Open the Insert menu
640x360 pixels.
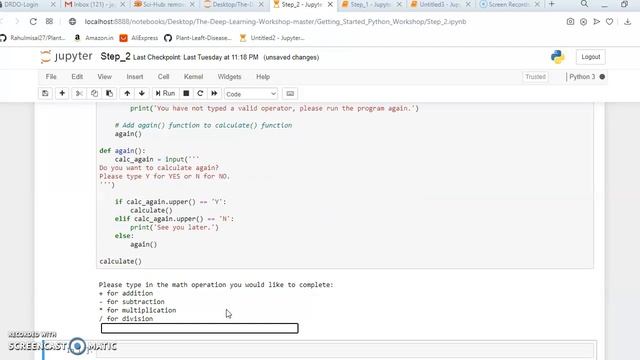135,77
